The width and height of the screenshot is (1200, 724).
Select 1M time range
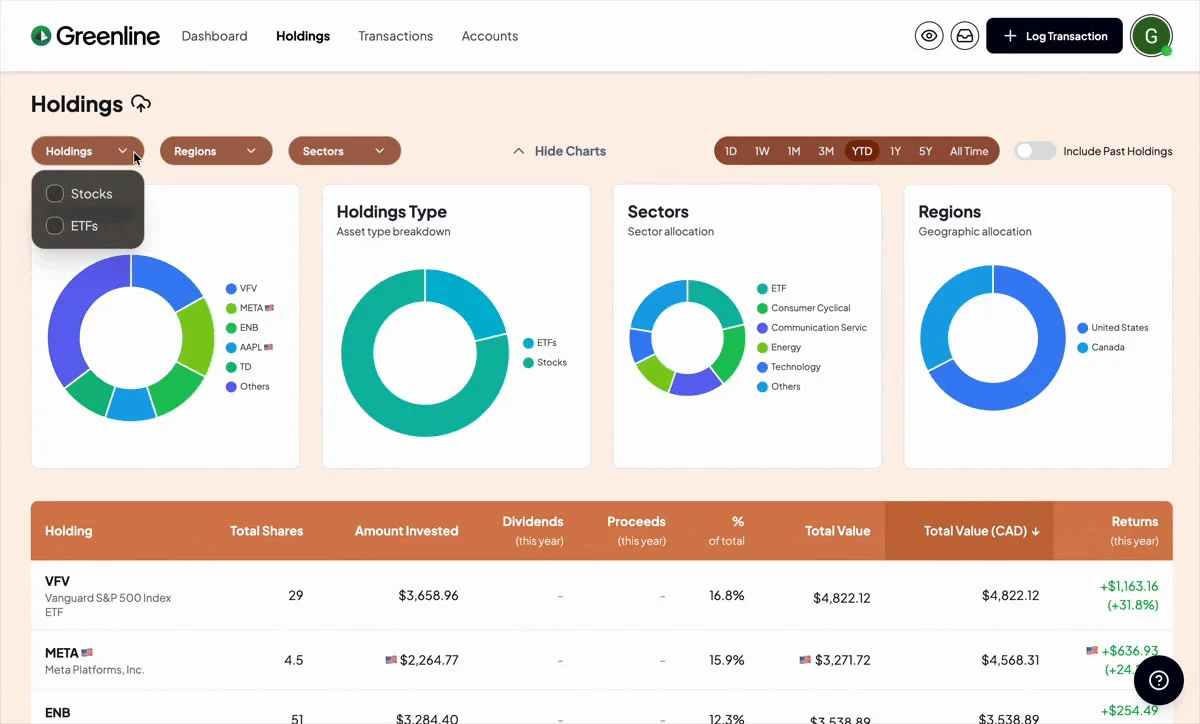(794, 151)
